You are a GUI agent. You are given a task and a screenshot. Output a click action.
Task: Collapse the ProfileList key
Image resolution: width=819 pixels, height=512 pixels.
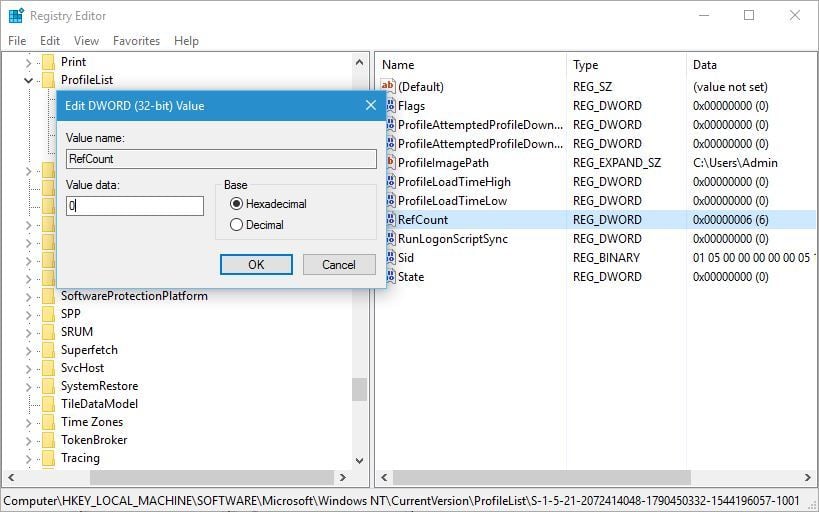pos(28,80)
